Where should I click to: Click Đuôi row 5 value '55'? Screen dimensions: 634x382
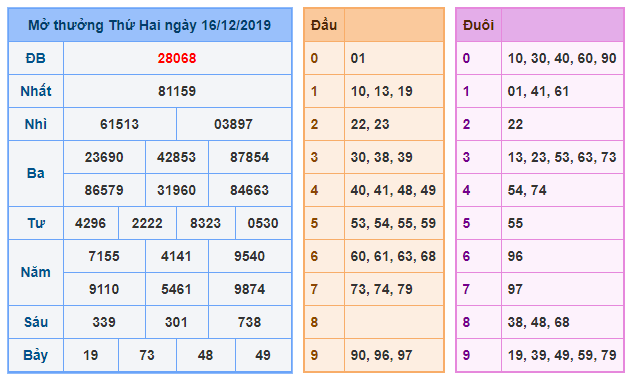coord(516,223)
